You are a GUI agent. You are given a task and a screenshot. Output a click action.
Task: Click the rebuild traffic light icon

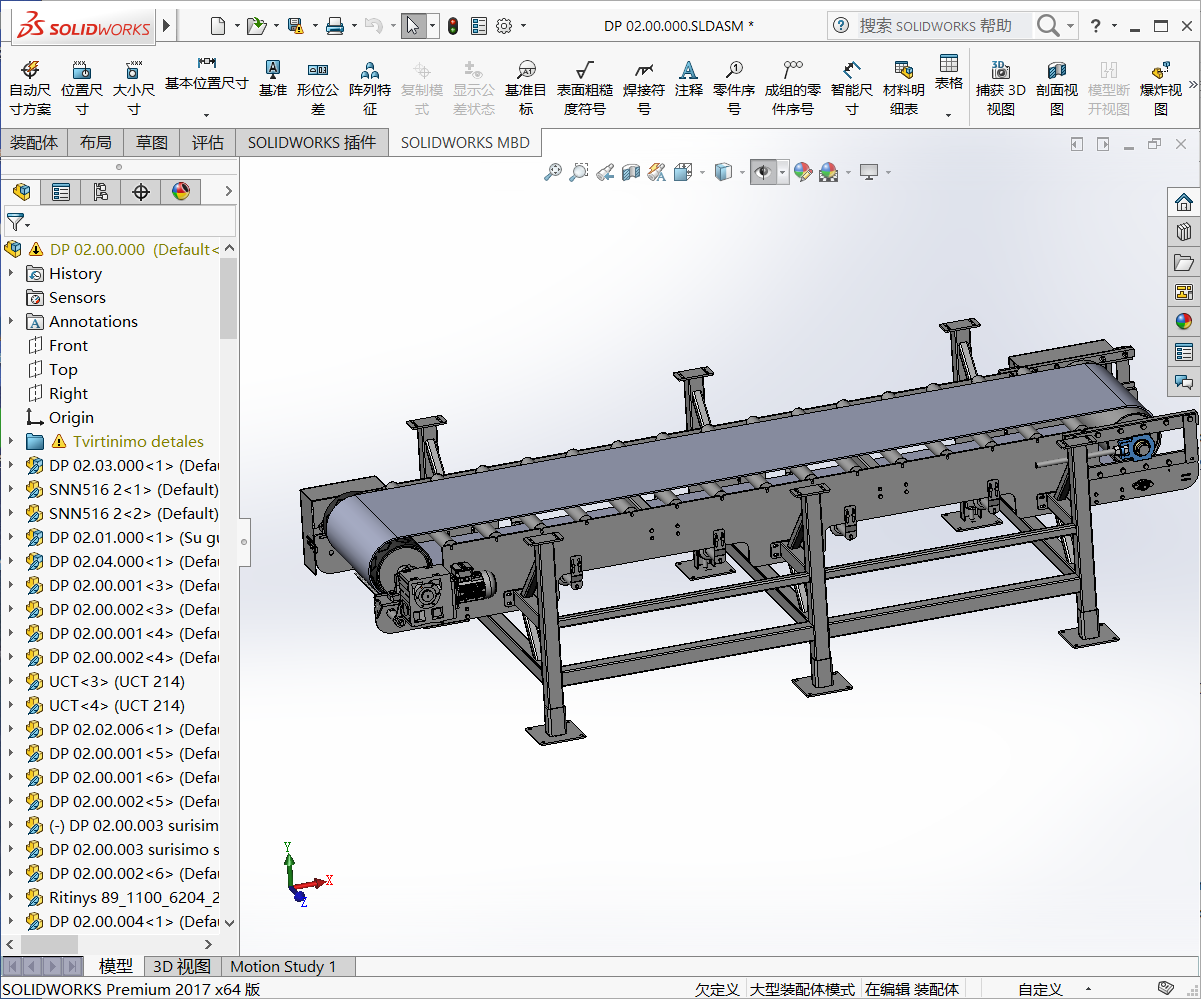tap(453, 26)
